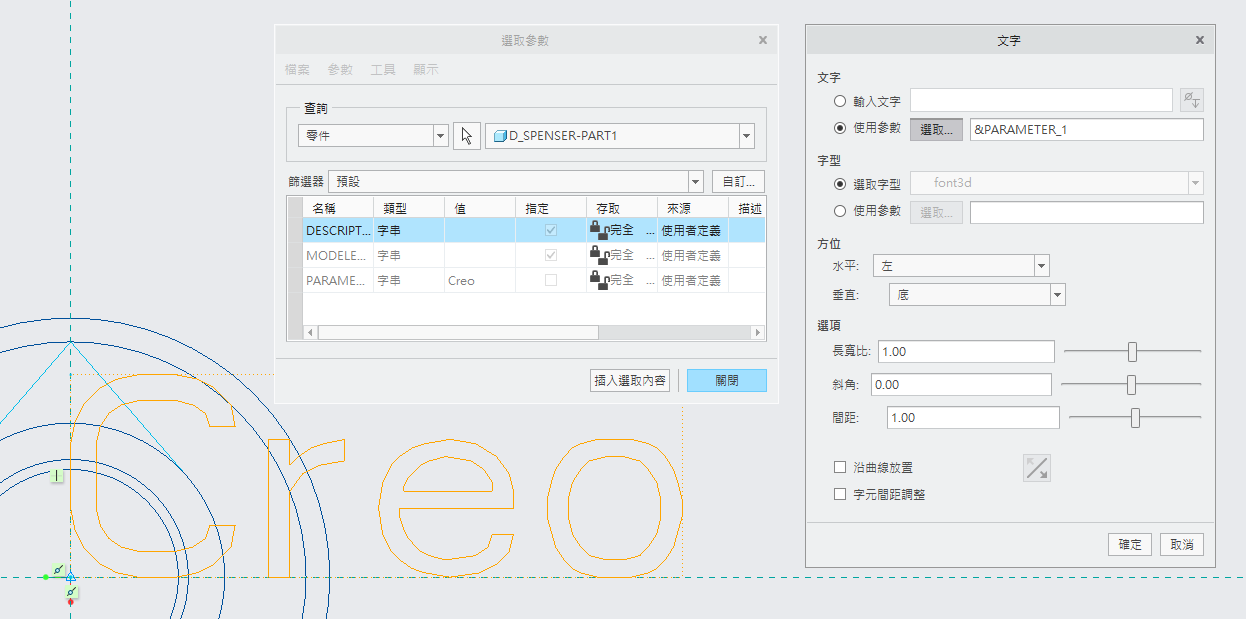
Task: Enable the 字元間距調整 checkbox
Action: pos(840,494)
